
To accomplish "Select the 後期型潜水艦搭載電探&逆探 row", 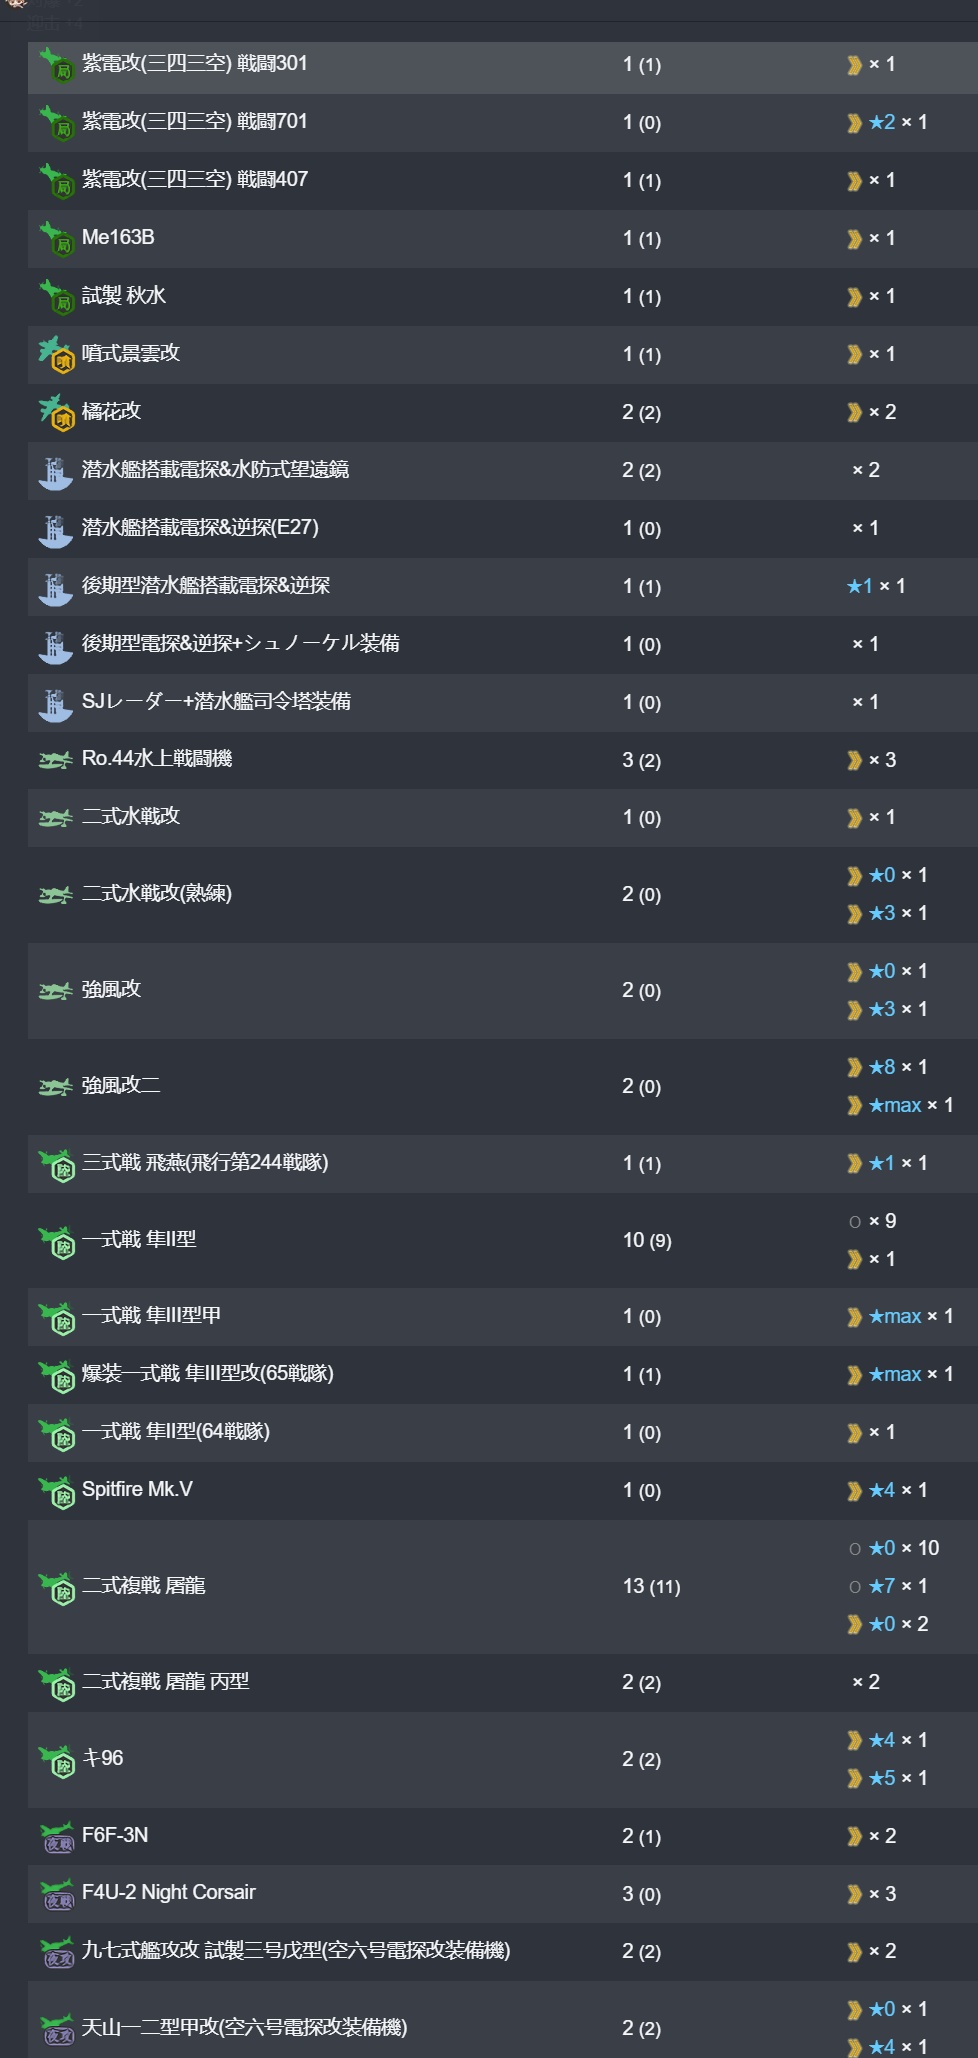I will [x=503, y=586].
